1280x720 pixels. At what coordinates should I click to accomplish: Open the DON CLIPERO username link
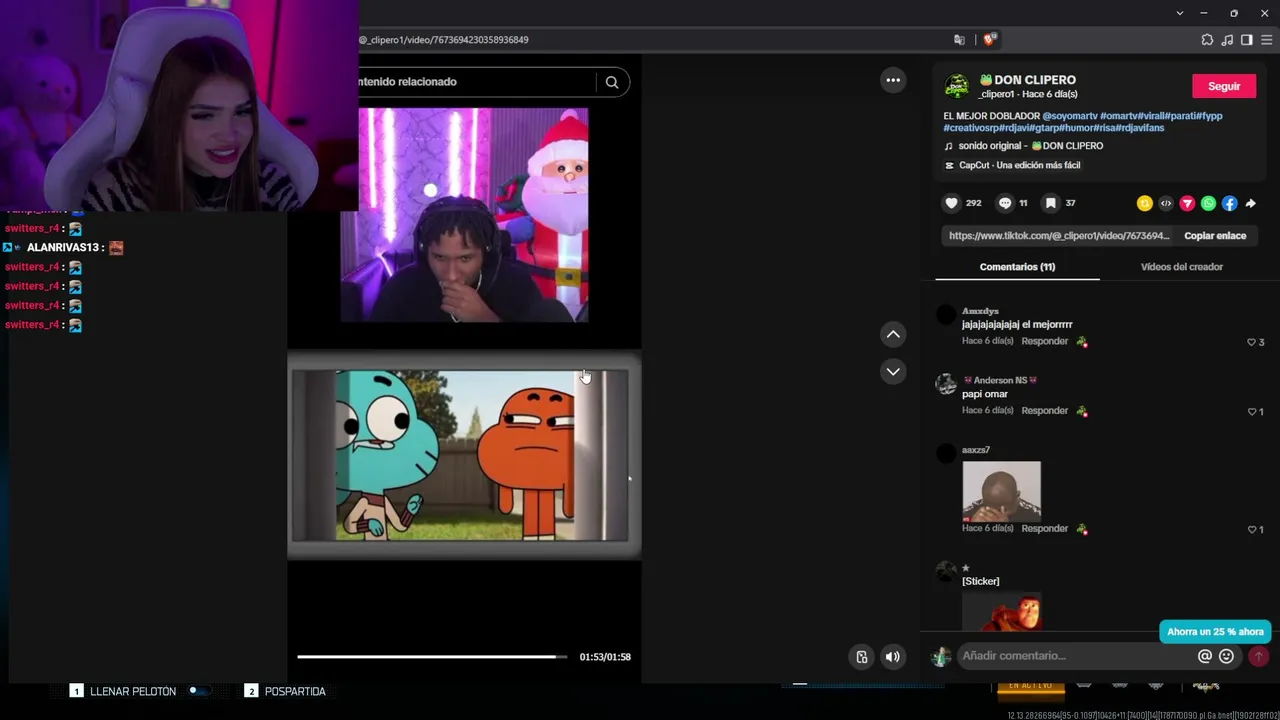[x=1027, y=80]
